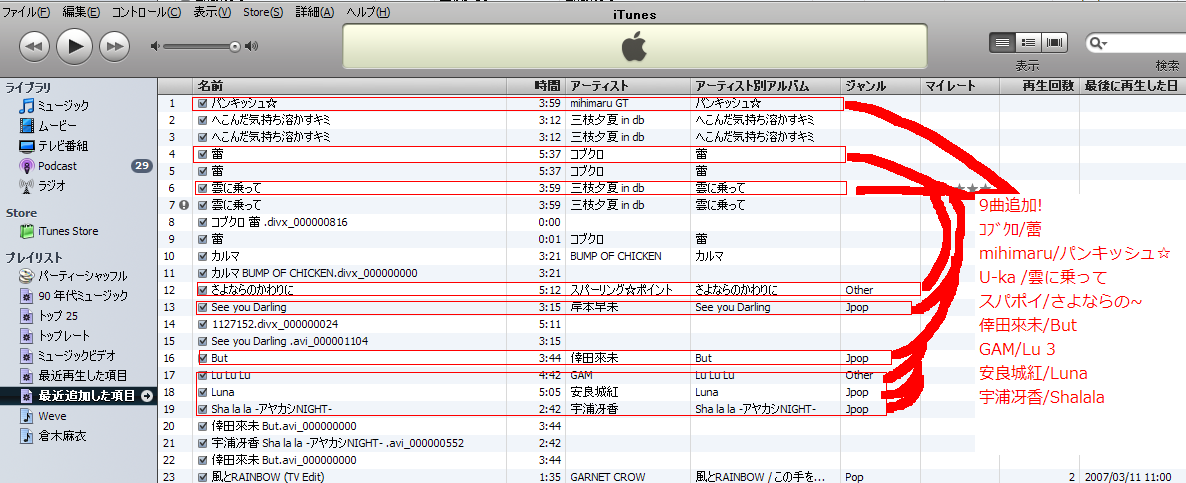Screen dimensions: 1186x483
Task: Sort by マイレート column header
Action: 960,85
